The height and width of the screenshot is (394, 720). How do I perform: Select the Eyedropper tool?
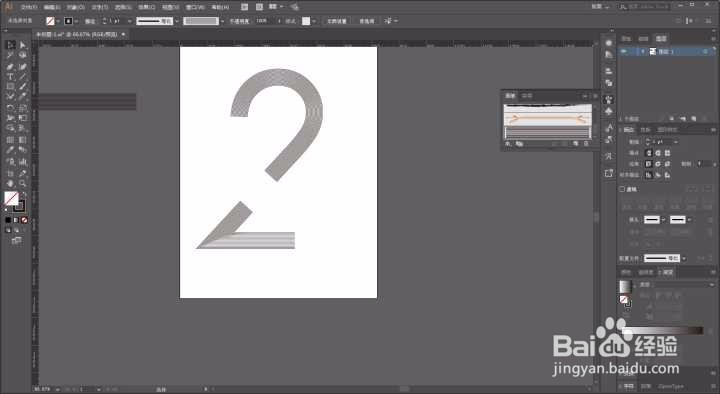[10, 150]
